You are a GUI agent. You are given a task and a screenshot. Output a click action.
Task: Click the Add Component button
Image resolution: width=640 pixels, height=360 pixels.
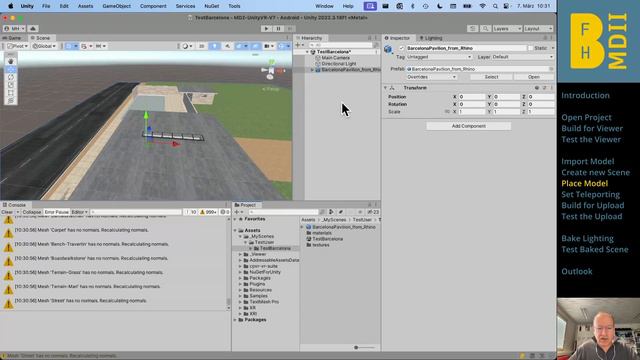click(468, 126)
